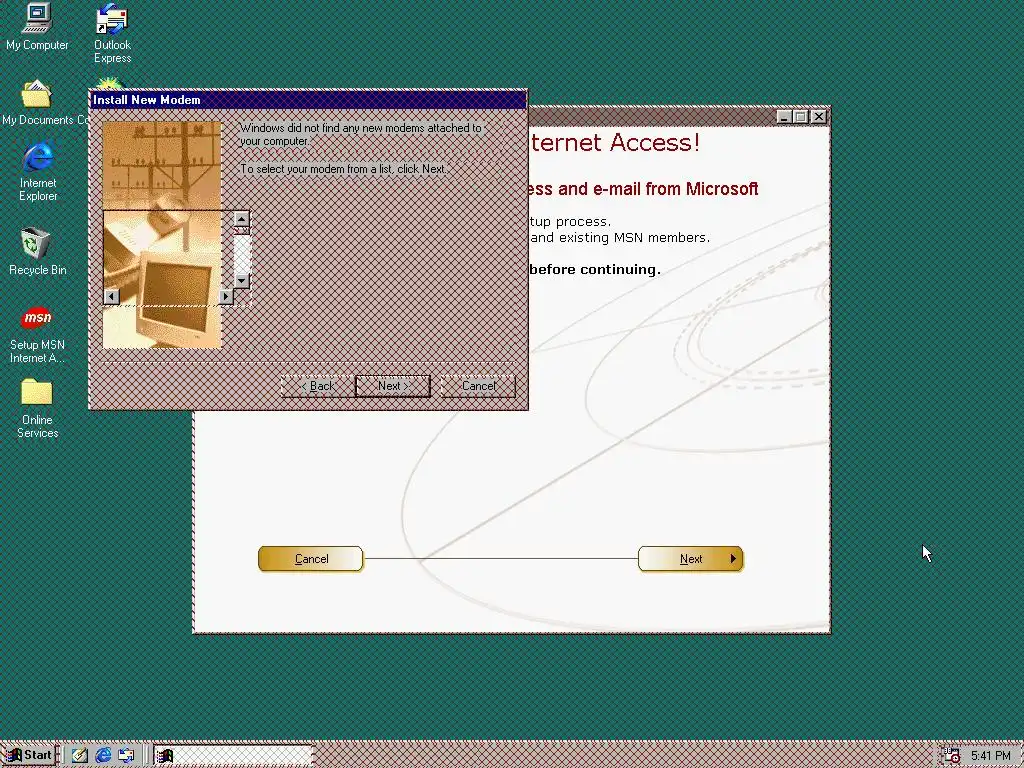The image size is (1024, 768).
Task: Click the vertical scrollbar track in modem dialog
Action: 242,253
